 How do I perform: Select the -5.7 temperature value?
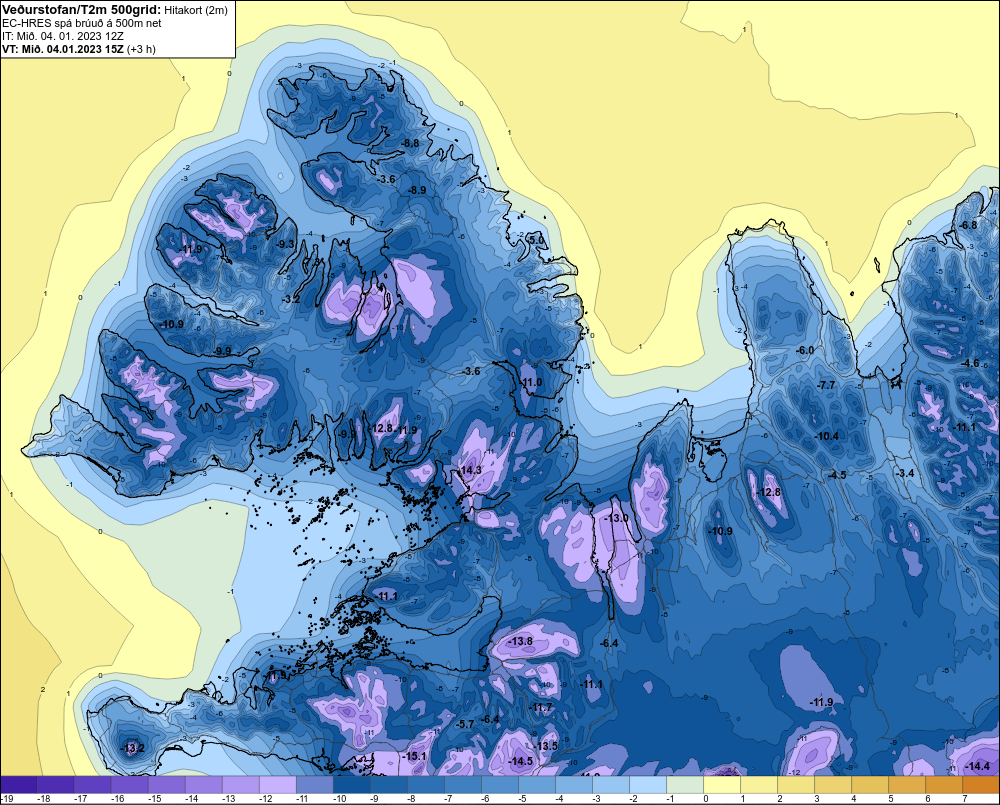466,724
